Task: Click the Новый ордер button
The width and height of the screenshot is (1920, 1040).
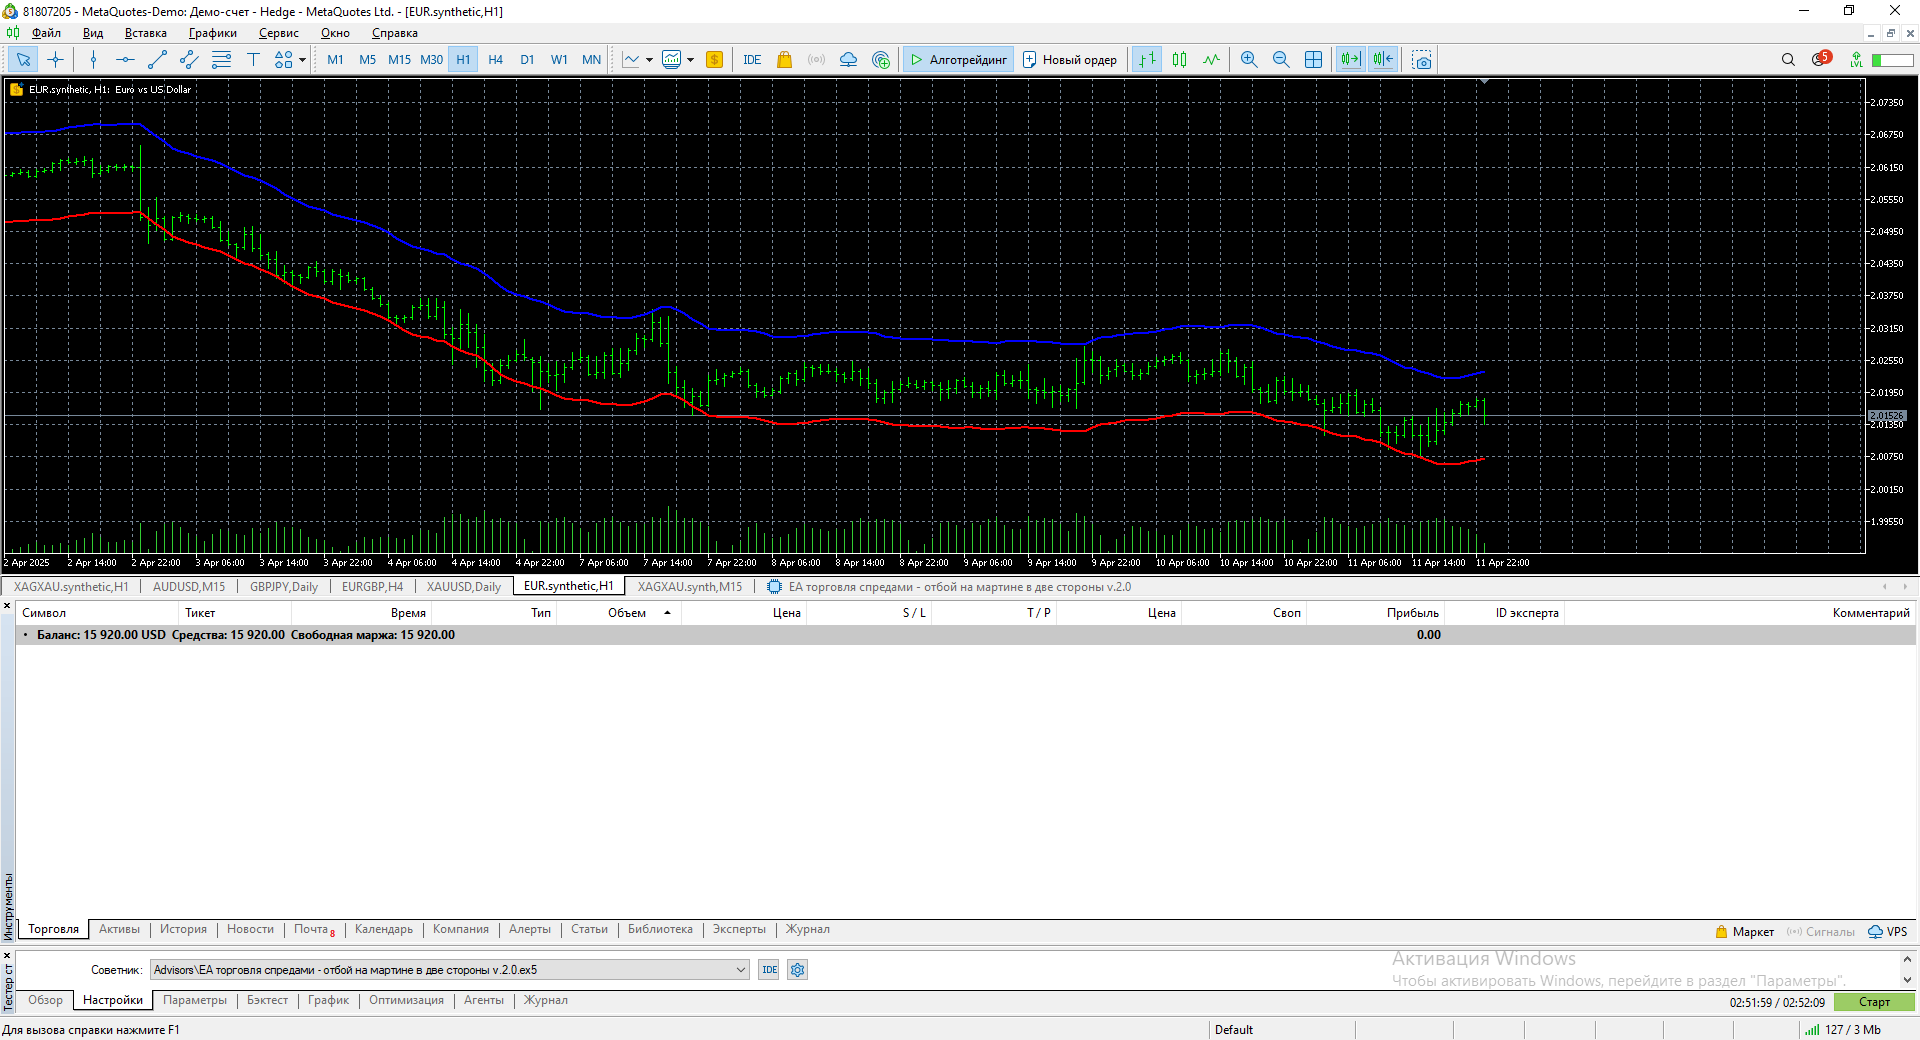Action: [x=1069, y=60]
